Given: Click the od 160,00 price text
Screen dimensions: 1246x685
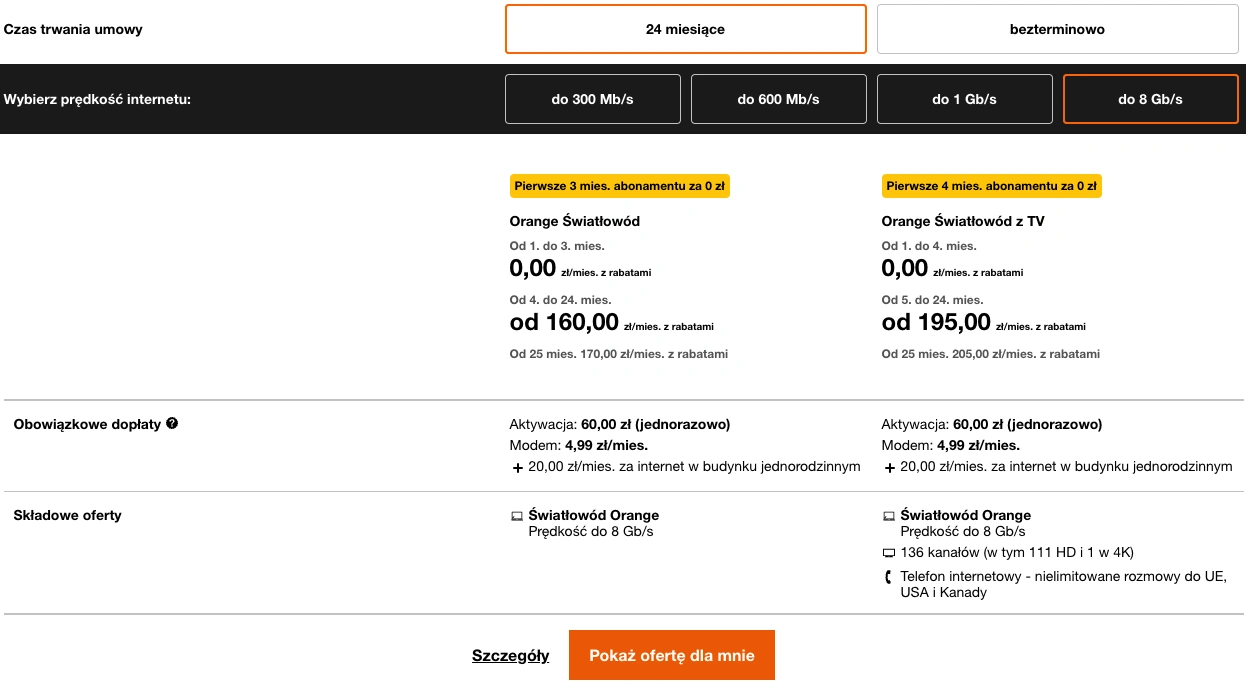Looking at the screenshot, I should 565,322.
